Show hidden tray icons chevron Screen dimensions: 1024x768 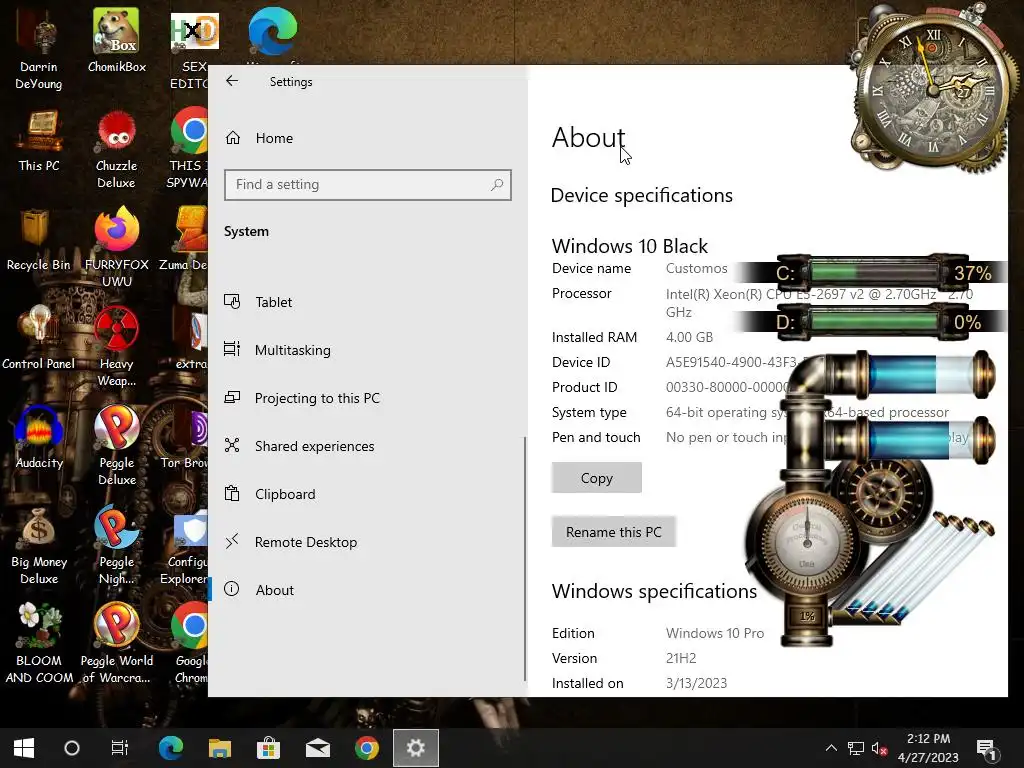pos(831,748)
